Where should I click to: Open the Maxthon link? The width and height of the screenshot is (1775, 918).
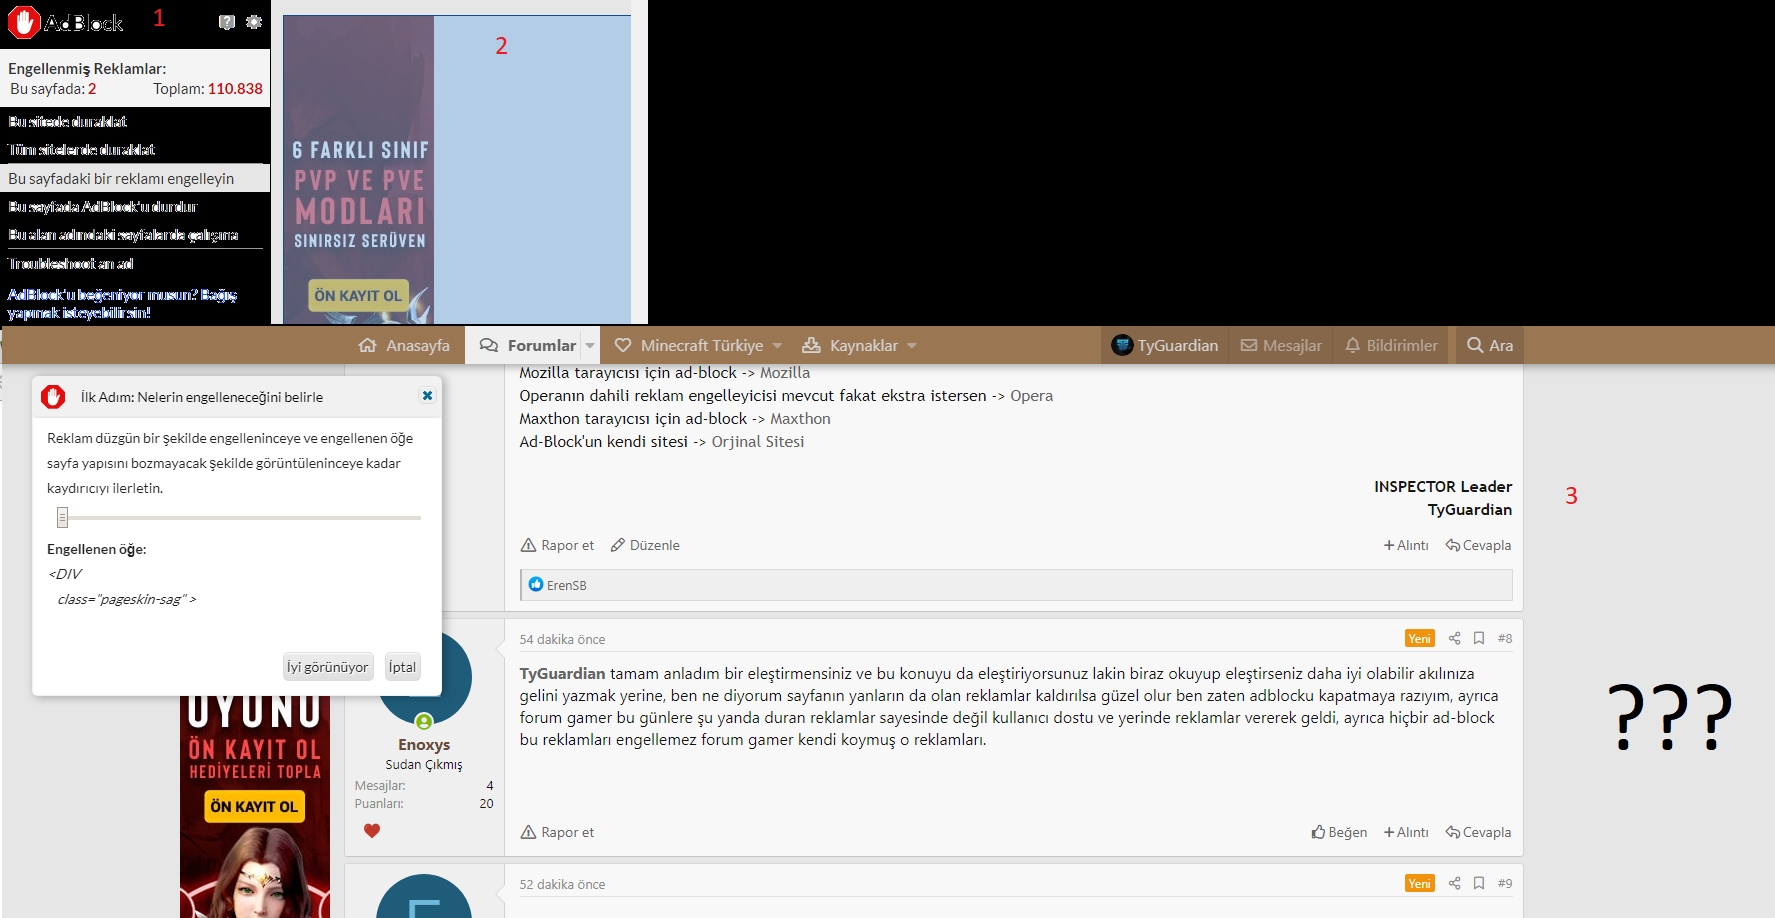pos(800,419)
